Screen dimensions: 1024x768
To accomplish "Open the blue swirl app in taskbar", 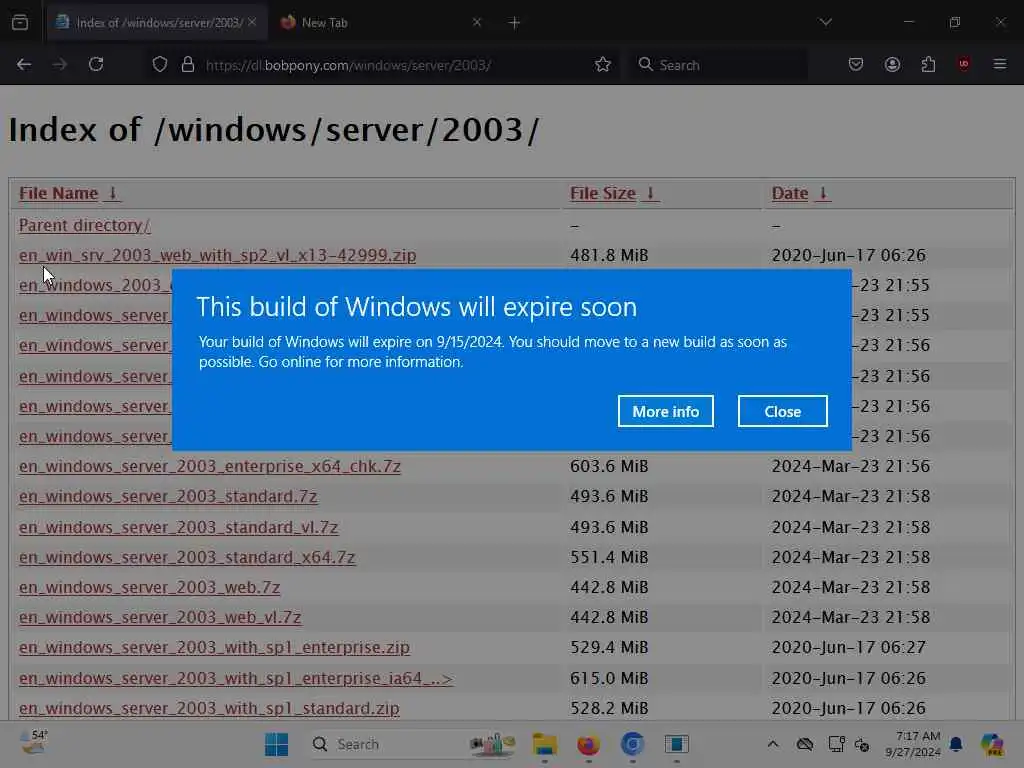I will [632, 744].
